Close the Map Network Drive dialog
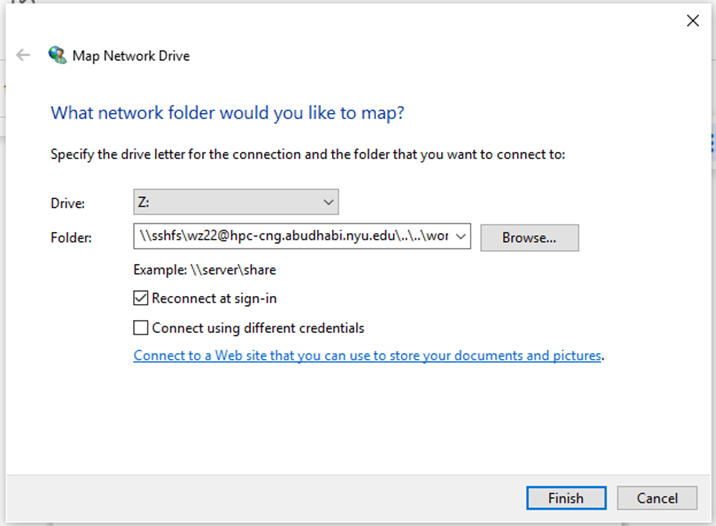 pos(692,21)
